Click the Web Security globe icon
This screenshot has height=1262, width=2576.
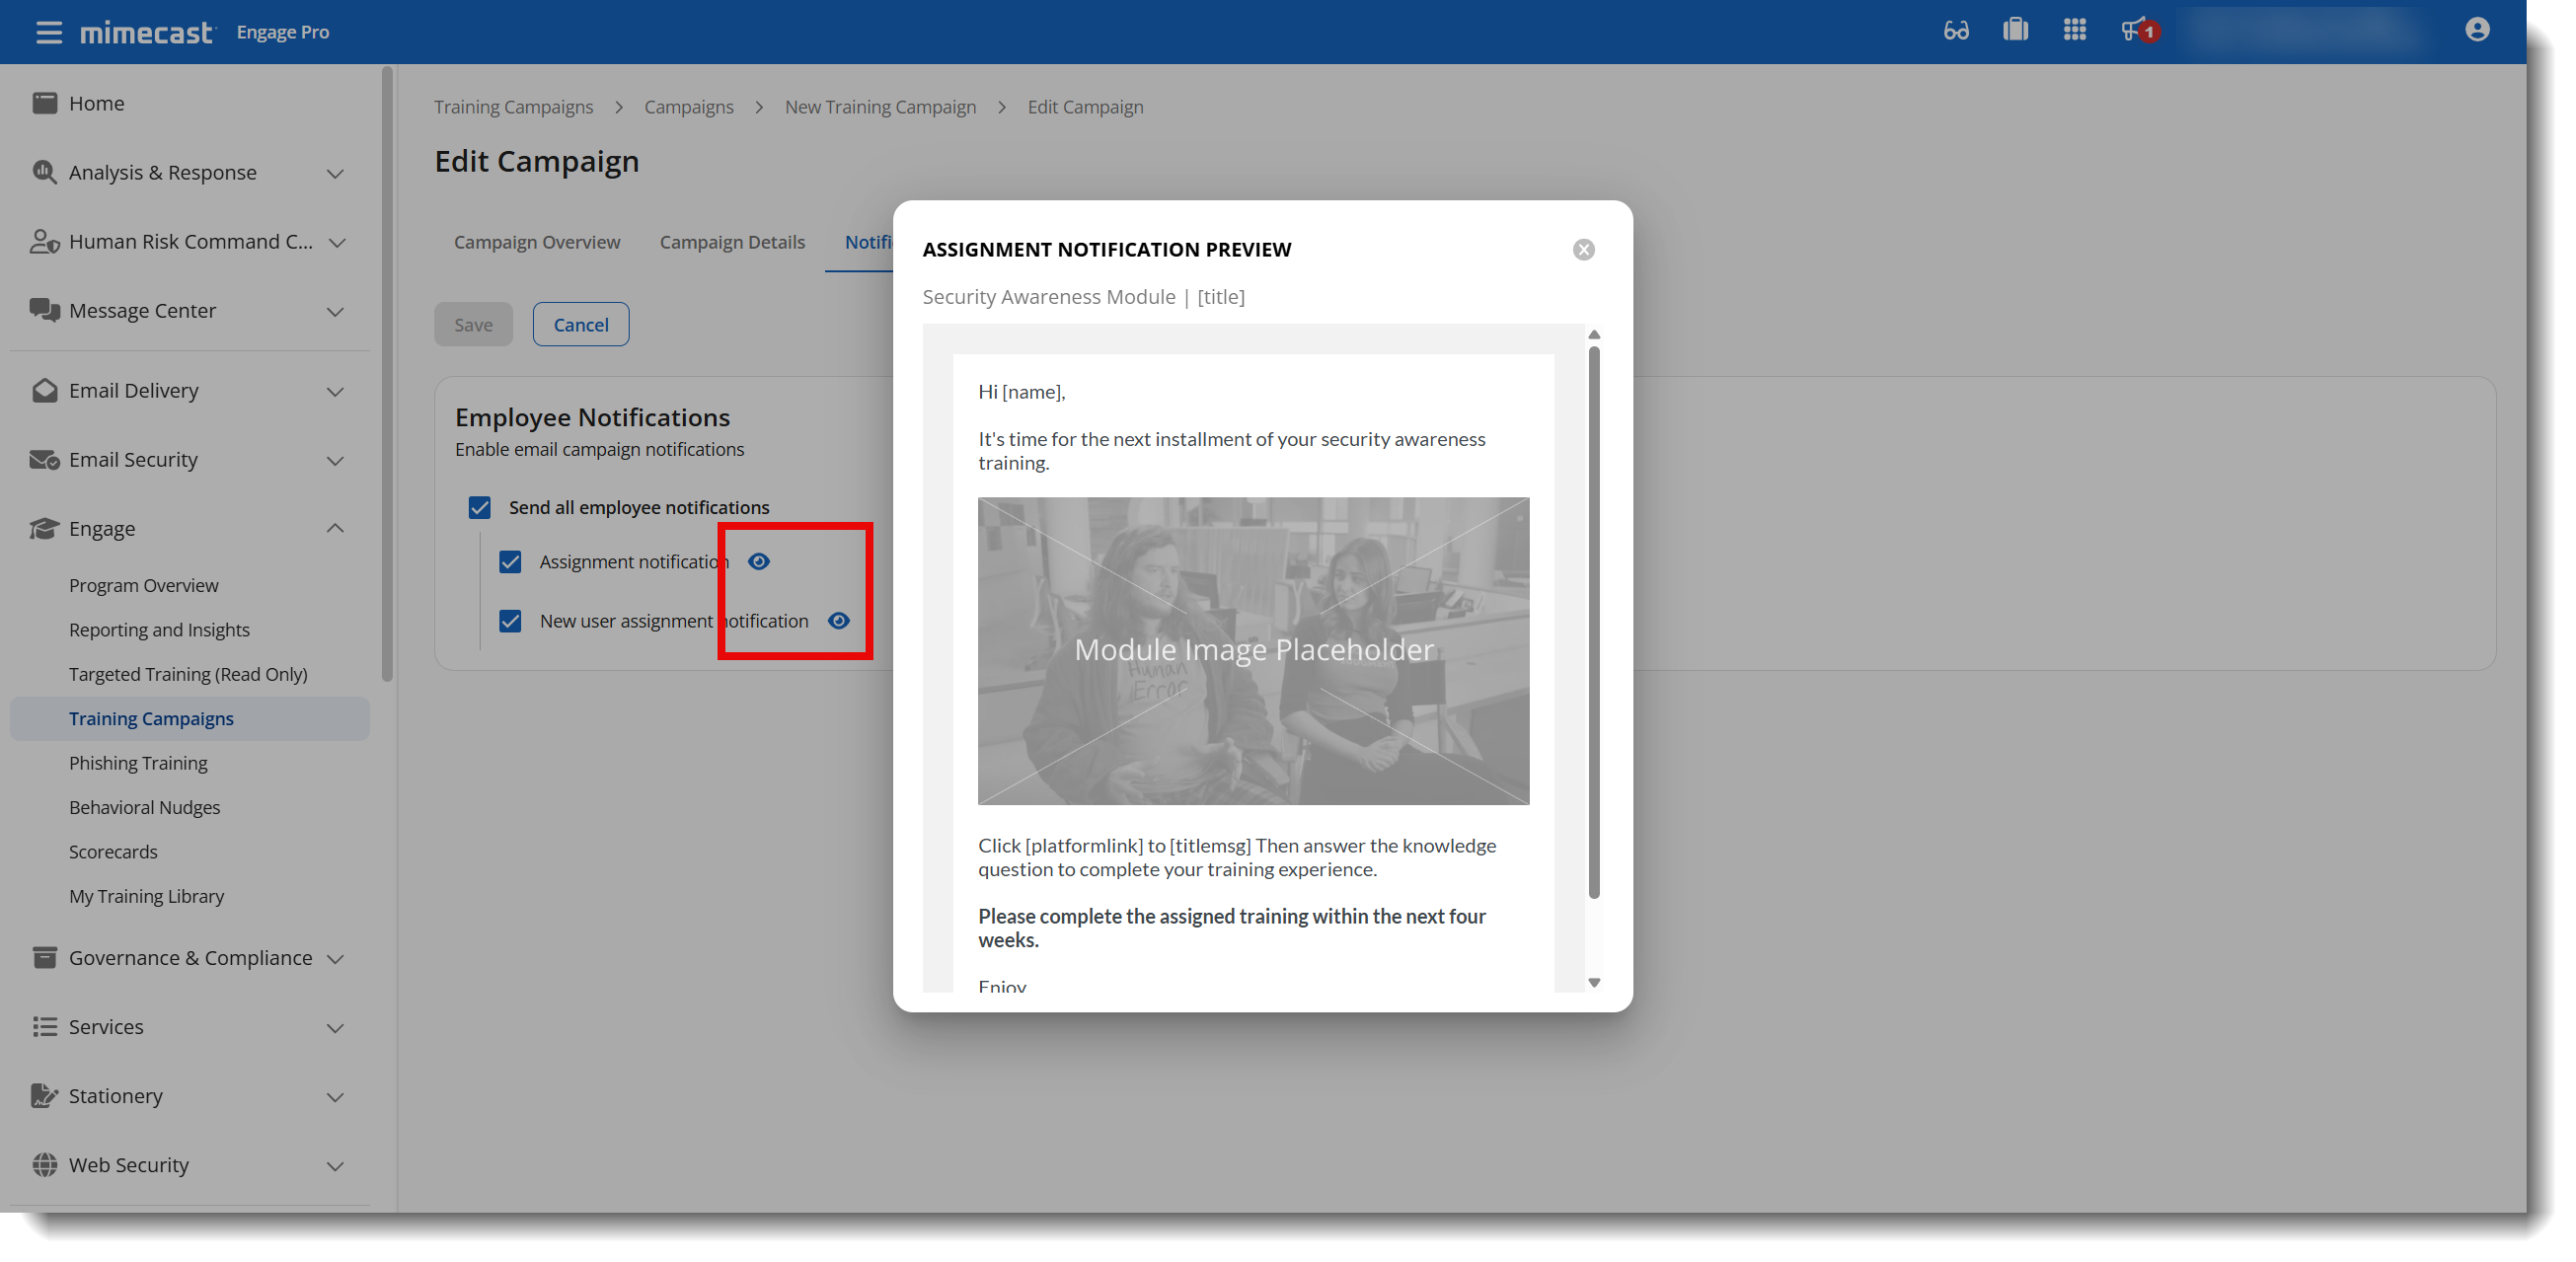coord(44,1164)
